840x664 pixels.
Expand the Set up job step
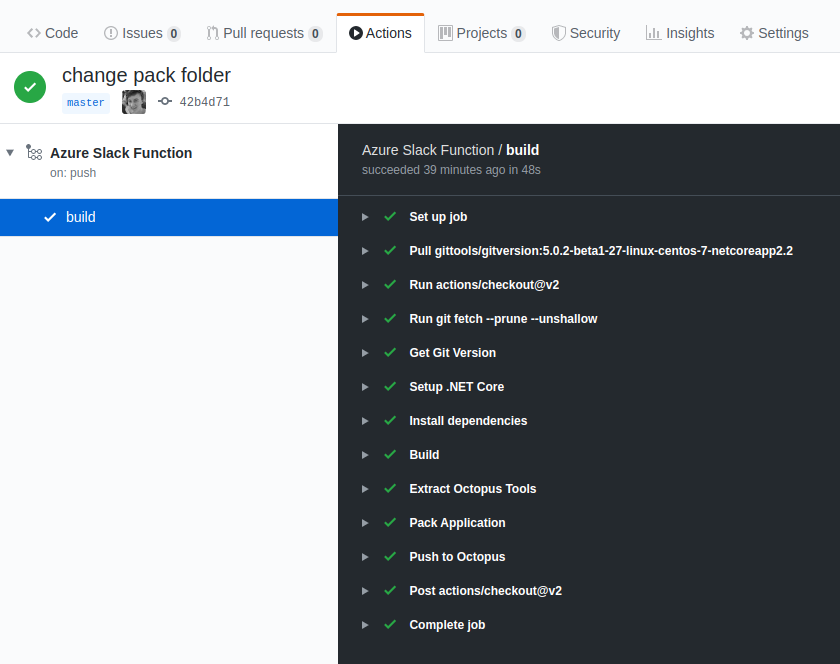pyautogui.click(x=365, y=217)
